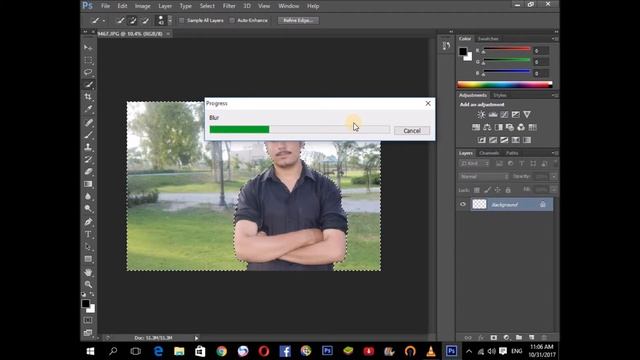
Task: Open the layer blend mode Normal dropdown
Action: (x=484, y=177)
